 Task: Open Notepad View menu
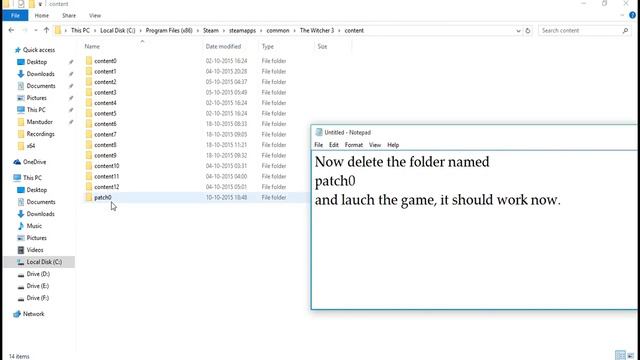(375, 145)
